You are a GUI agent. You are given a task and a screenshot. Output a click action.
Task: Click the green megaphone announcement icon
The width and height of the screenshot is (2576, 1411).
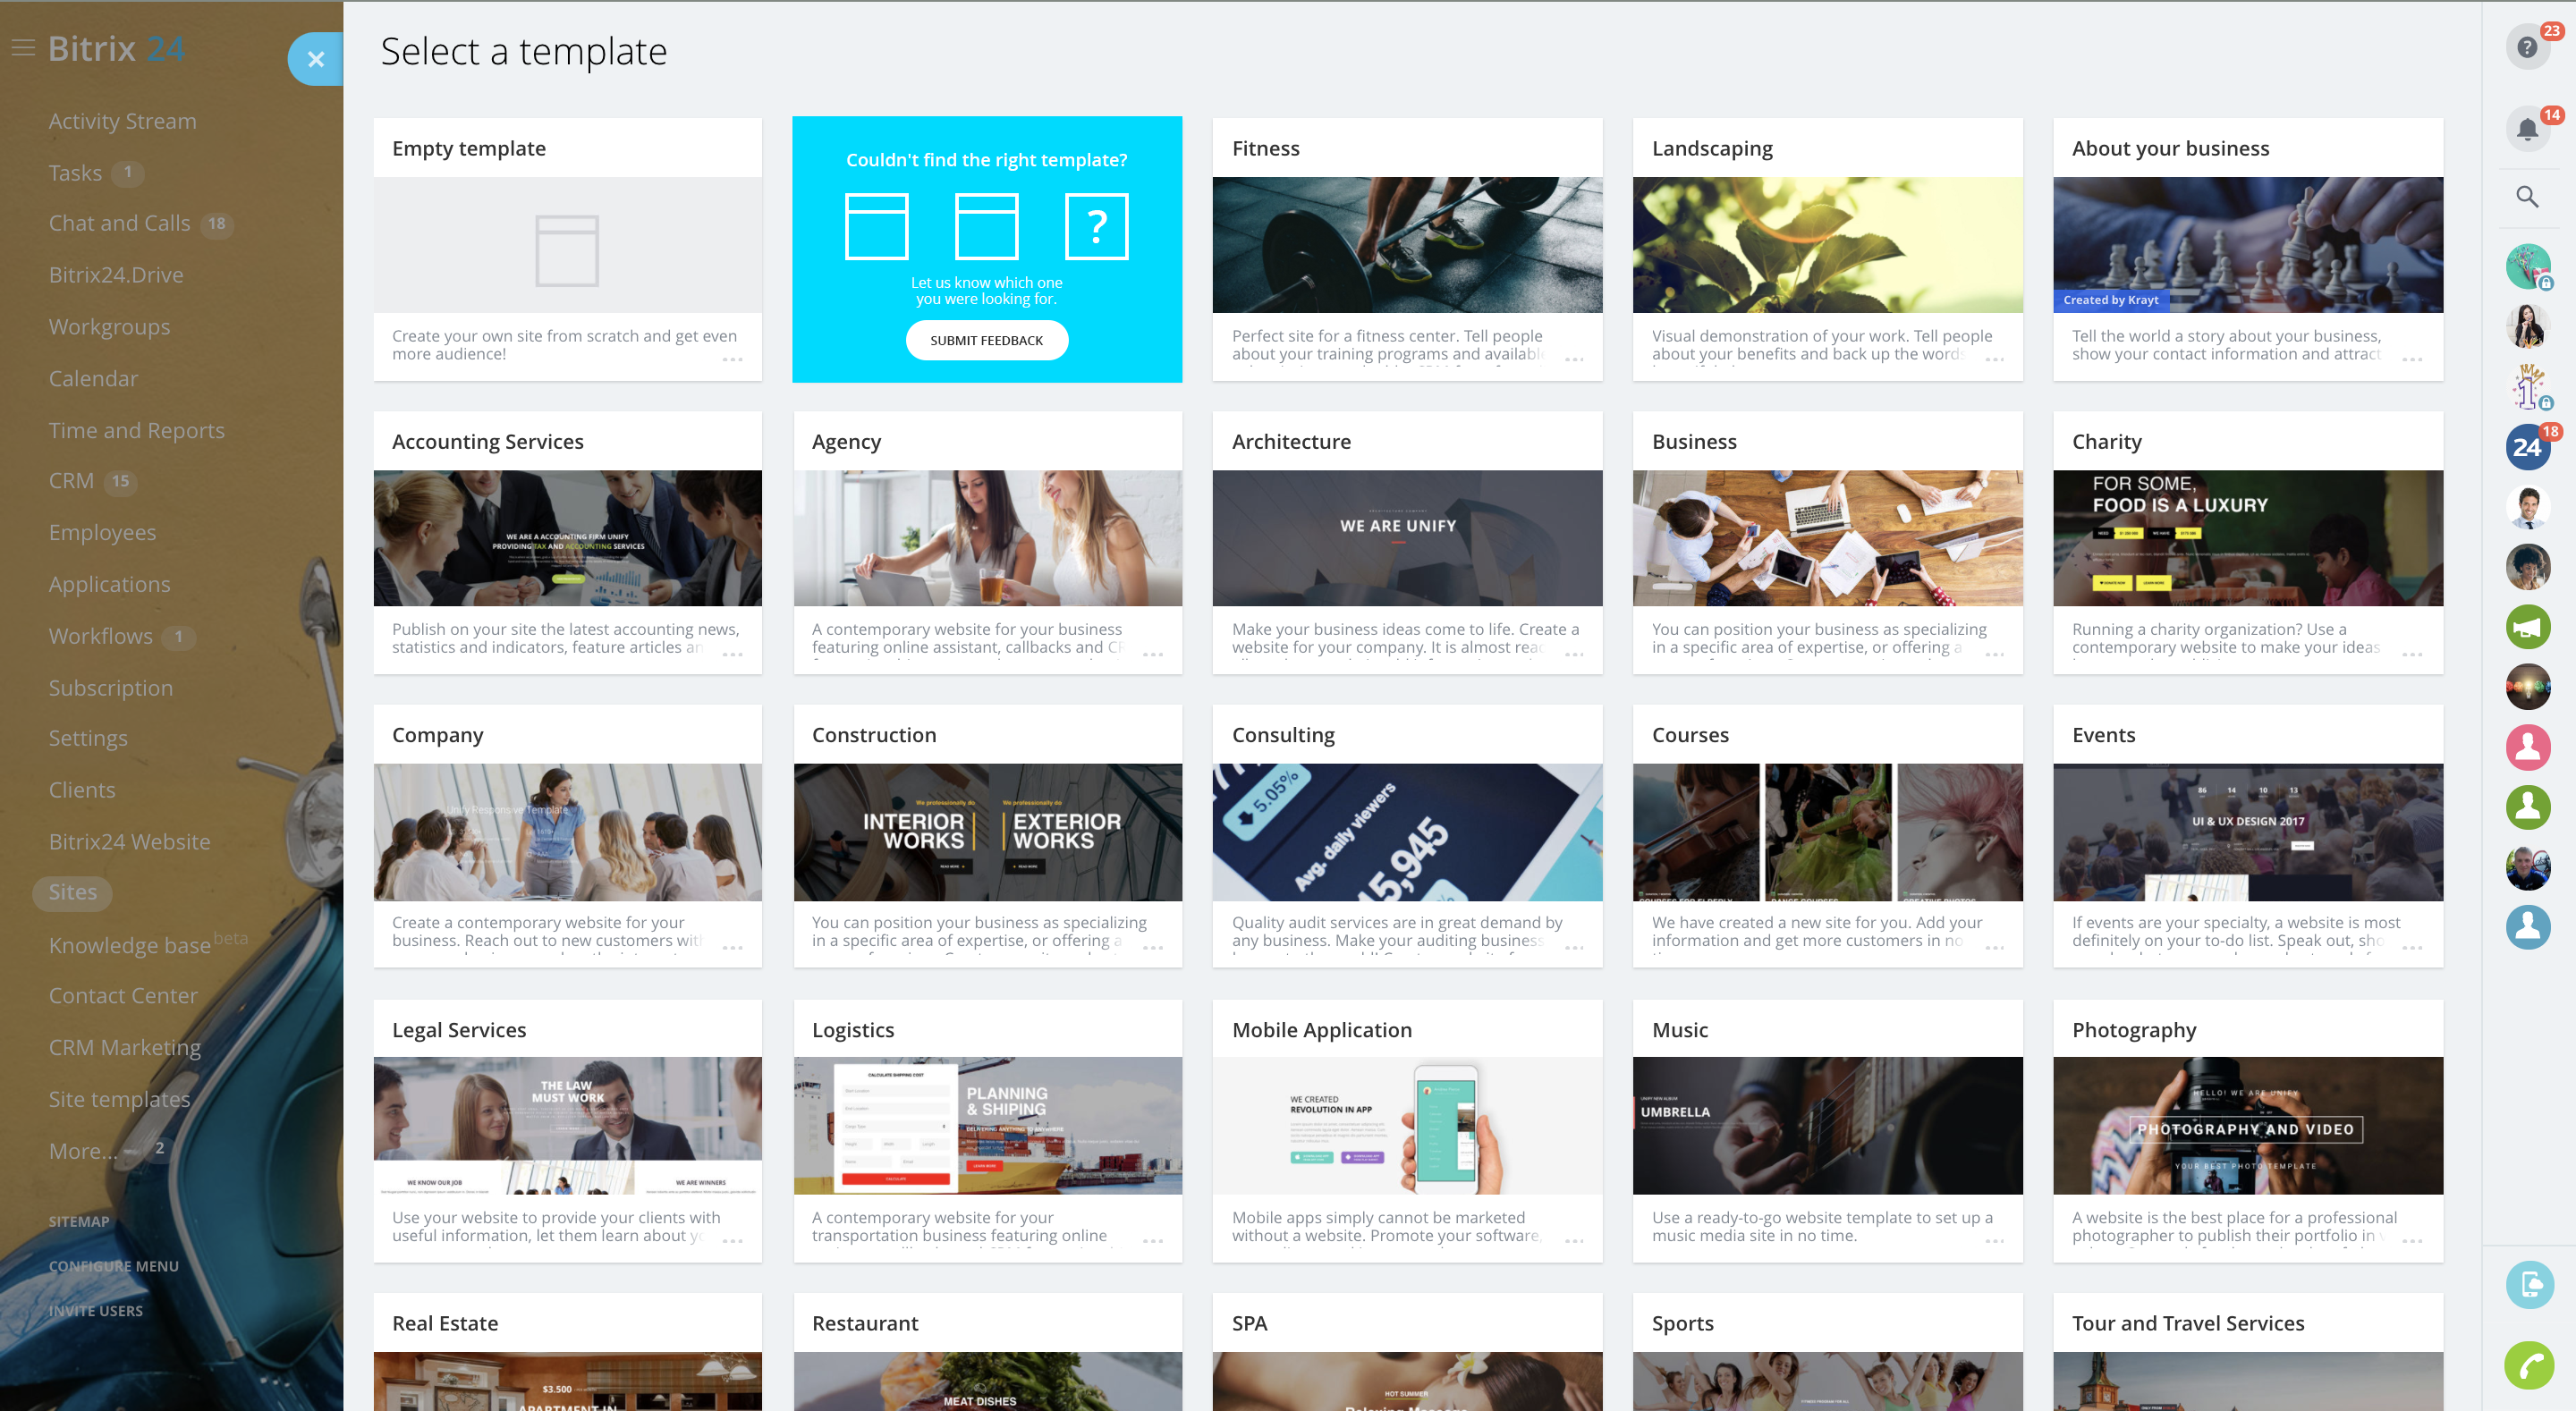pyautogui.click(x=2527, y=627)
